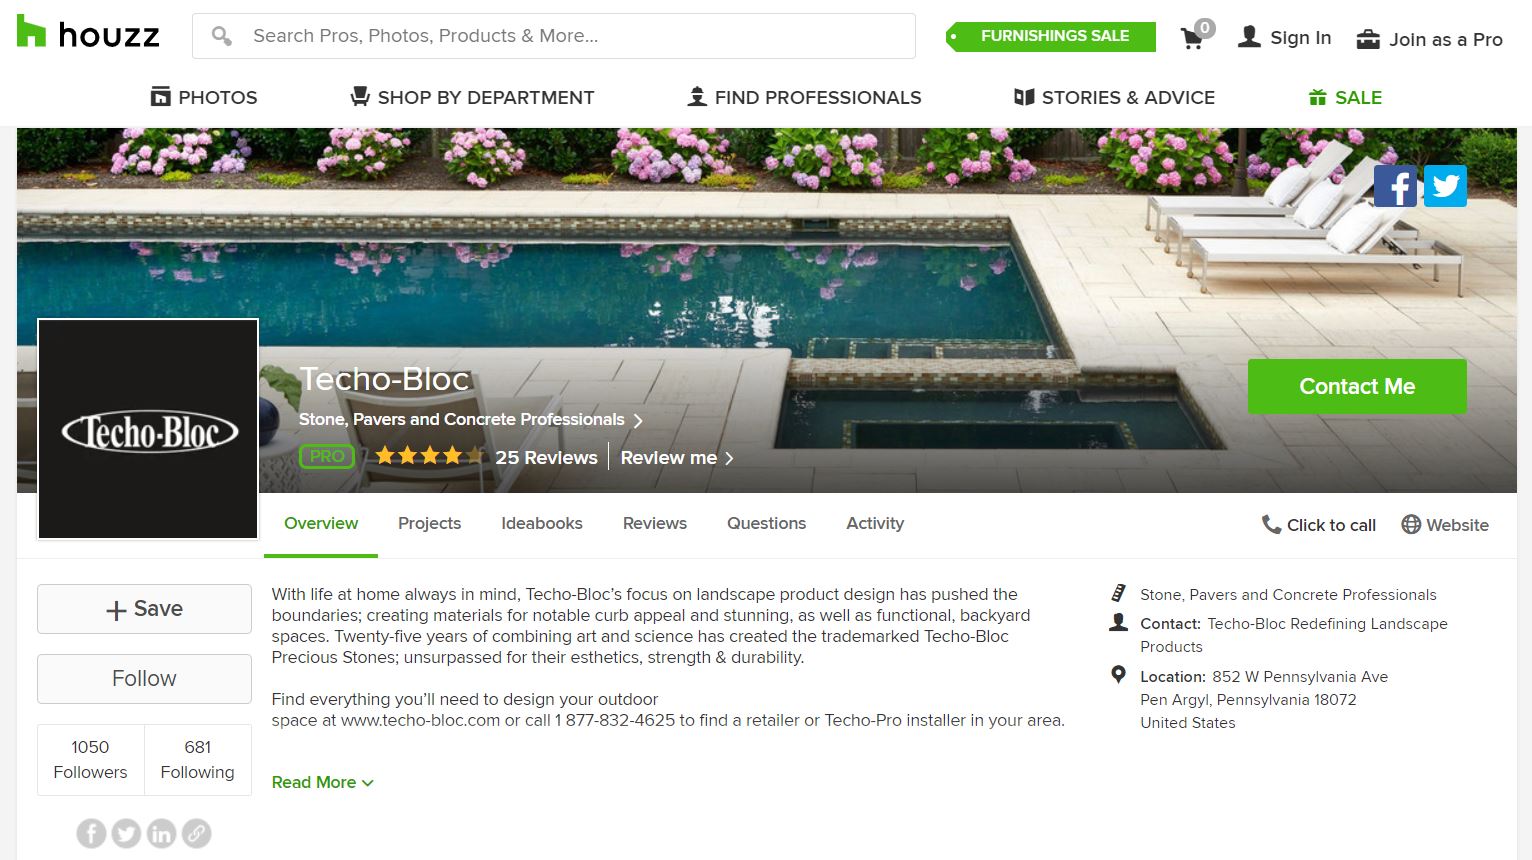Expand Stone, Pavers and Concrete Professionals chevron
Screen dimensions: 1532x860
tap(637, 421)
